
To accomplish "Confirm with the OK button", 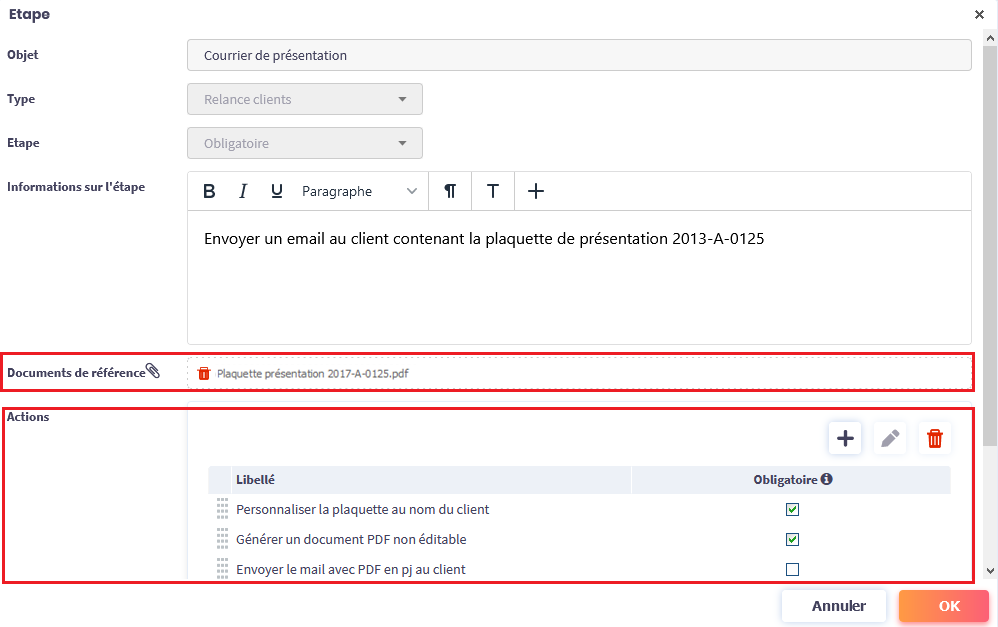I will pyautogui.click(x=948, y=606).
